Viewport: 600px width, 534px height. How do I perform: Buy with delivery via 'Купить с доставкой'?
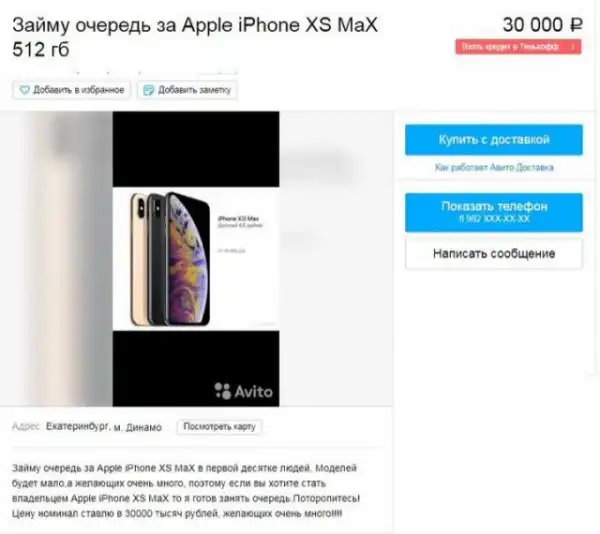click(494, 140)
